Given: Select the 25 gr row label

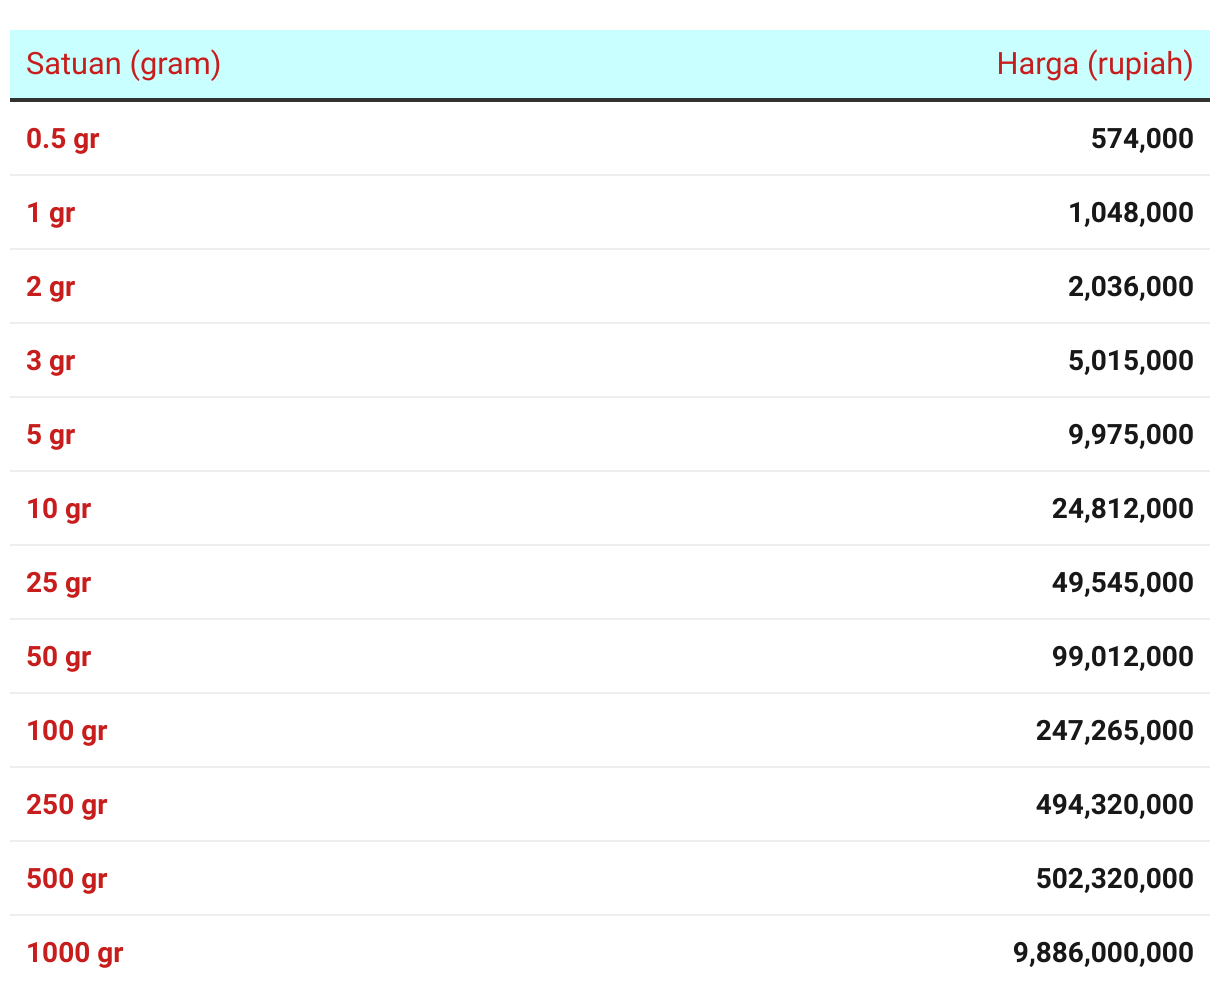Looking at the screenshot, I should tap(59, 583).
